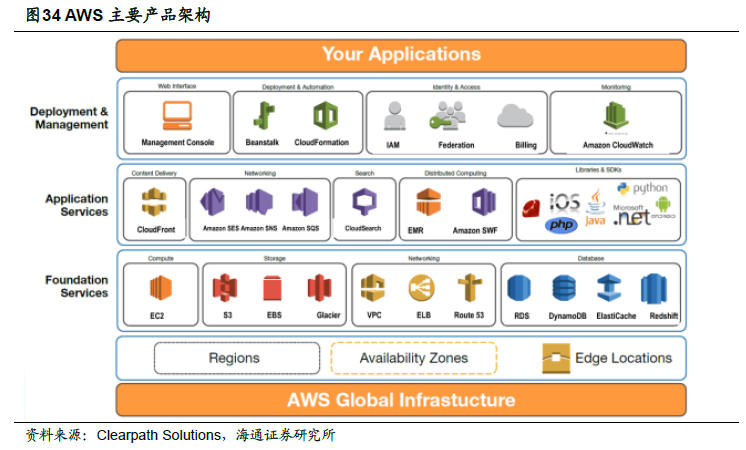This screenshot has height=450, width=746.
Task: Click the Your Applications orange banner
Action: coord(401,55)
